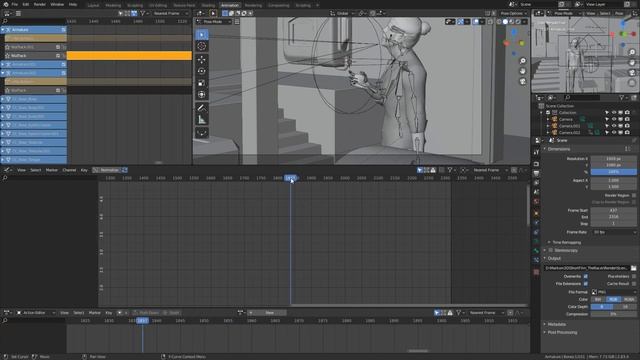Click the Frame Start value field

(613, 210)
